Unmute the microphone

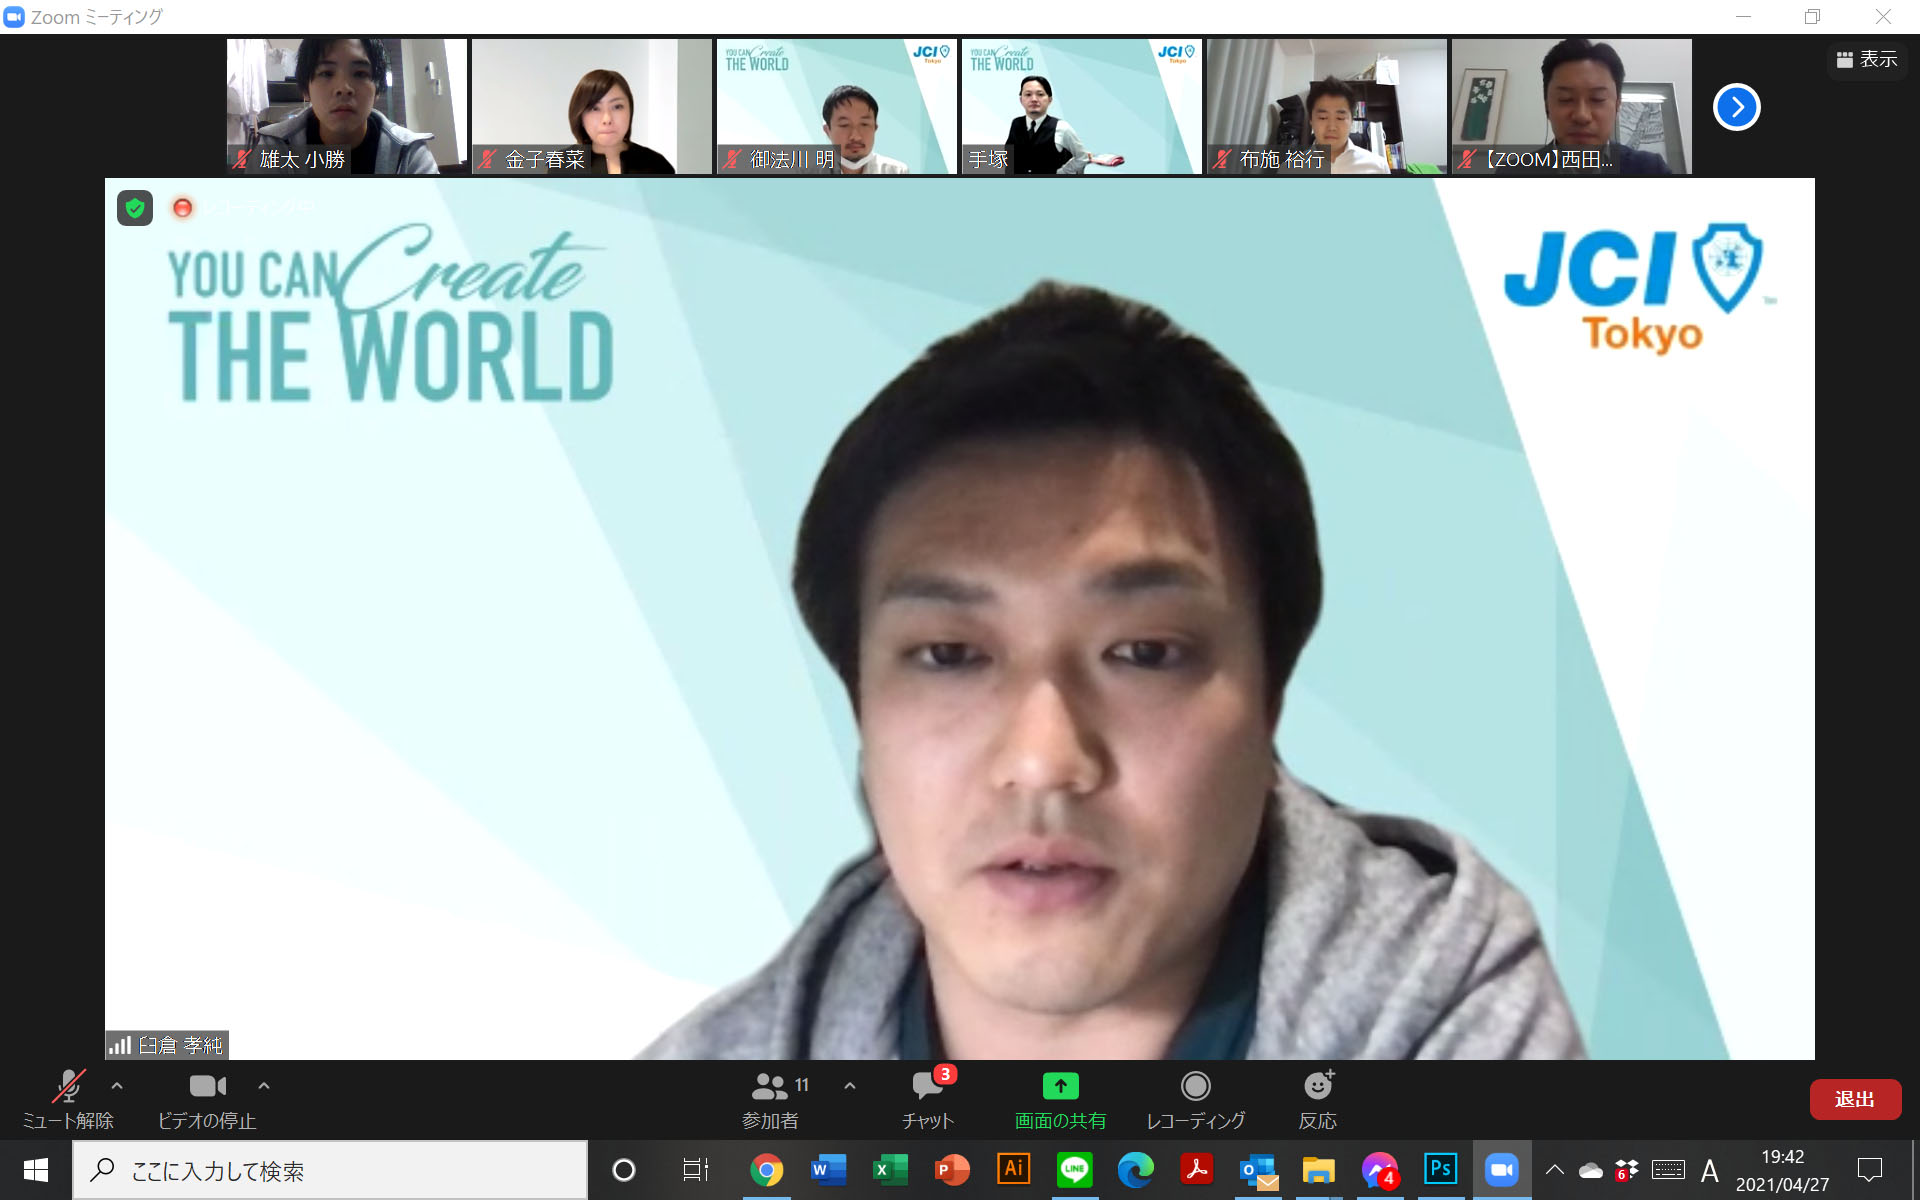tap(68, 1098)
